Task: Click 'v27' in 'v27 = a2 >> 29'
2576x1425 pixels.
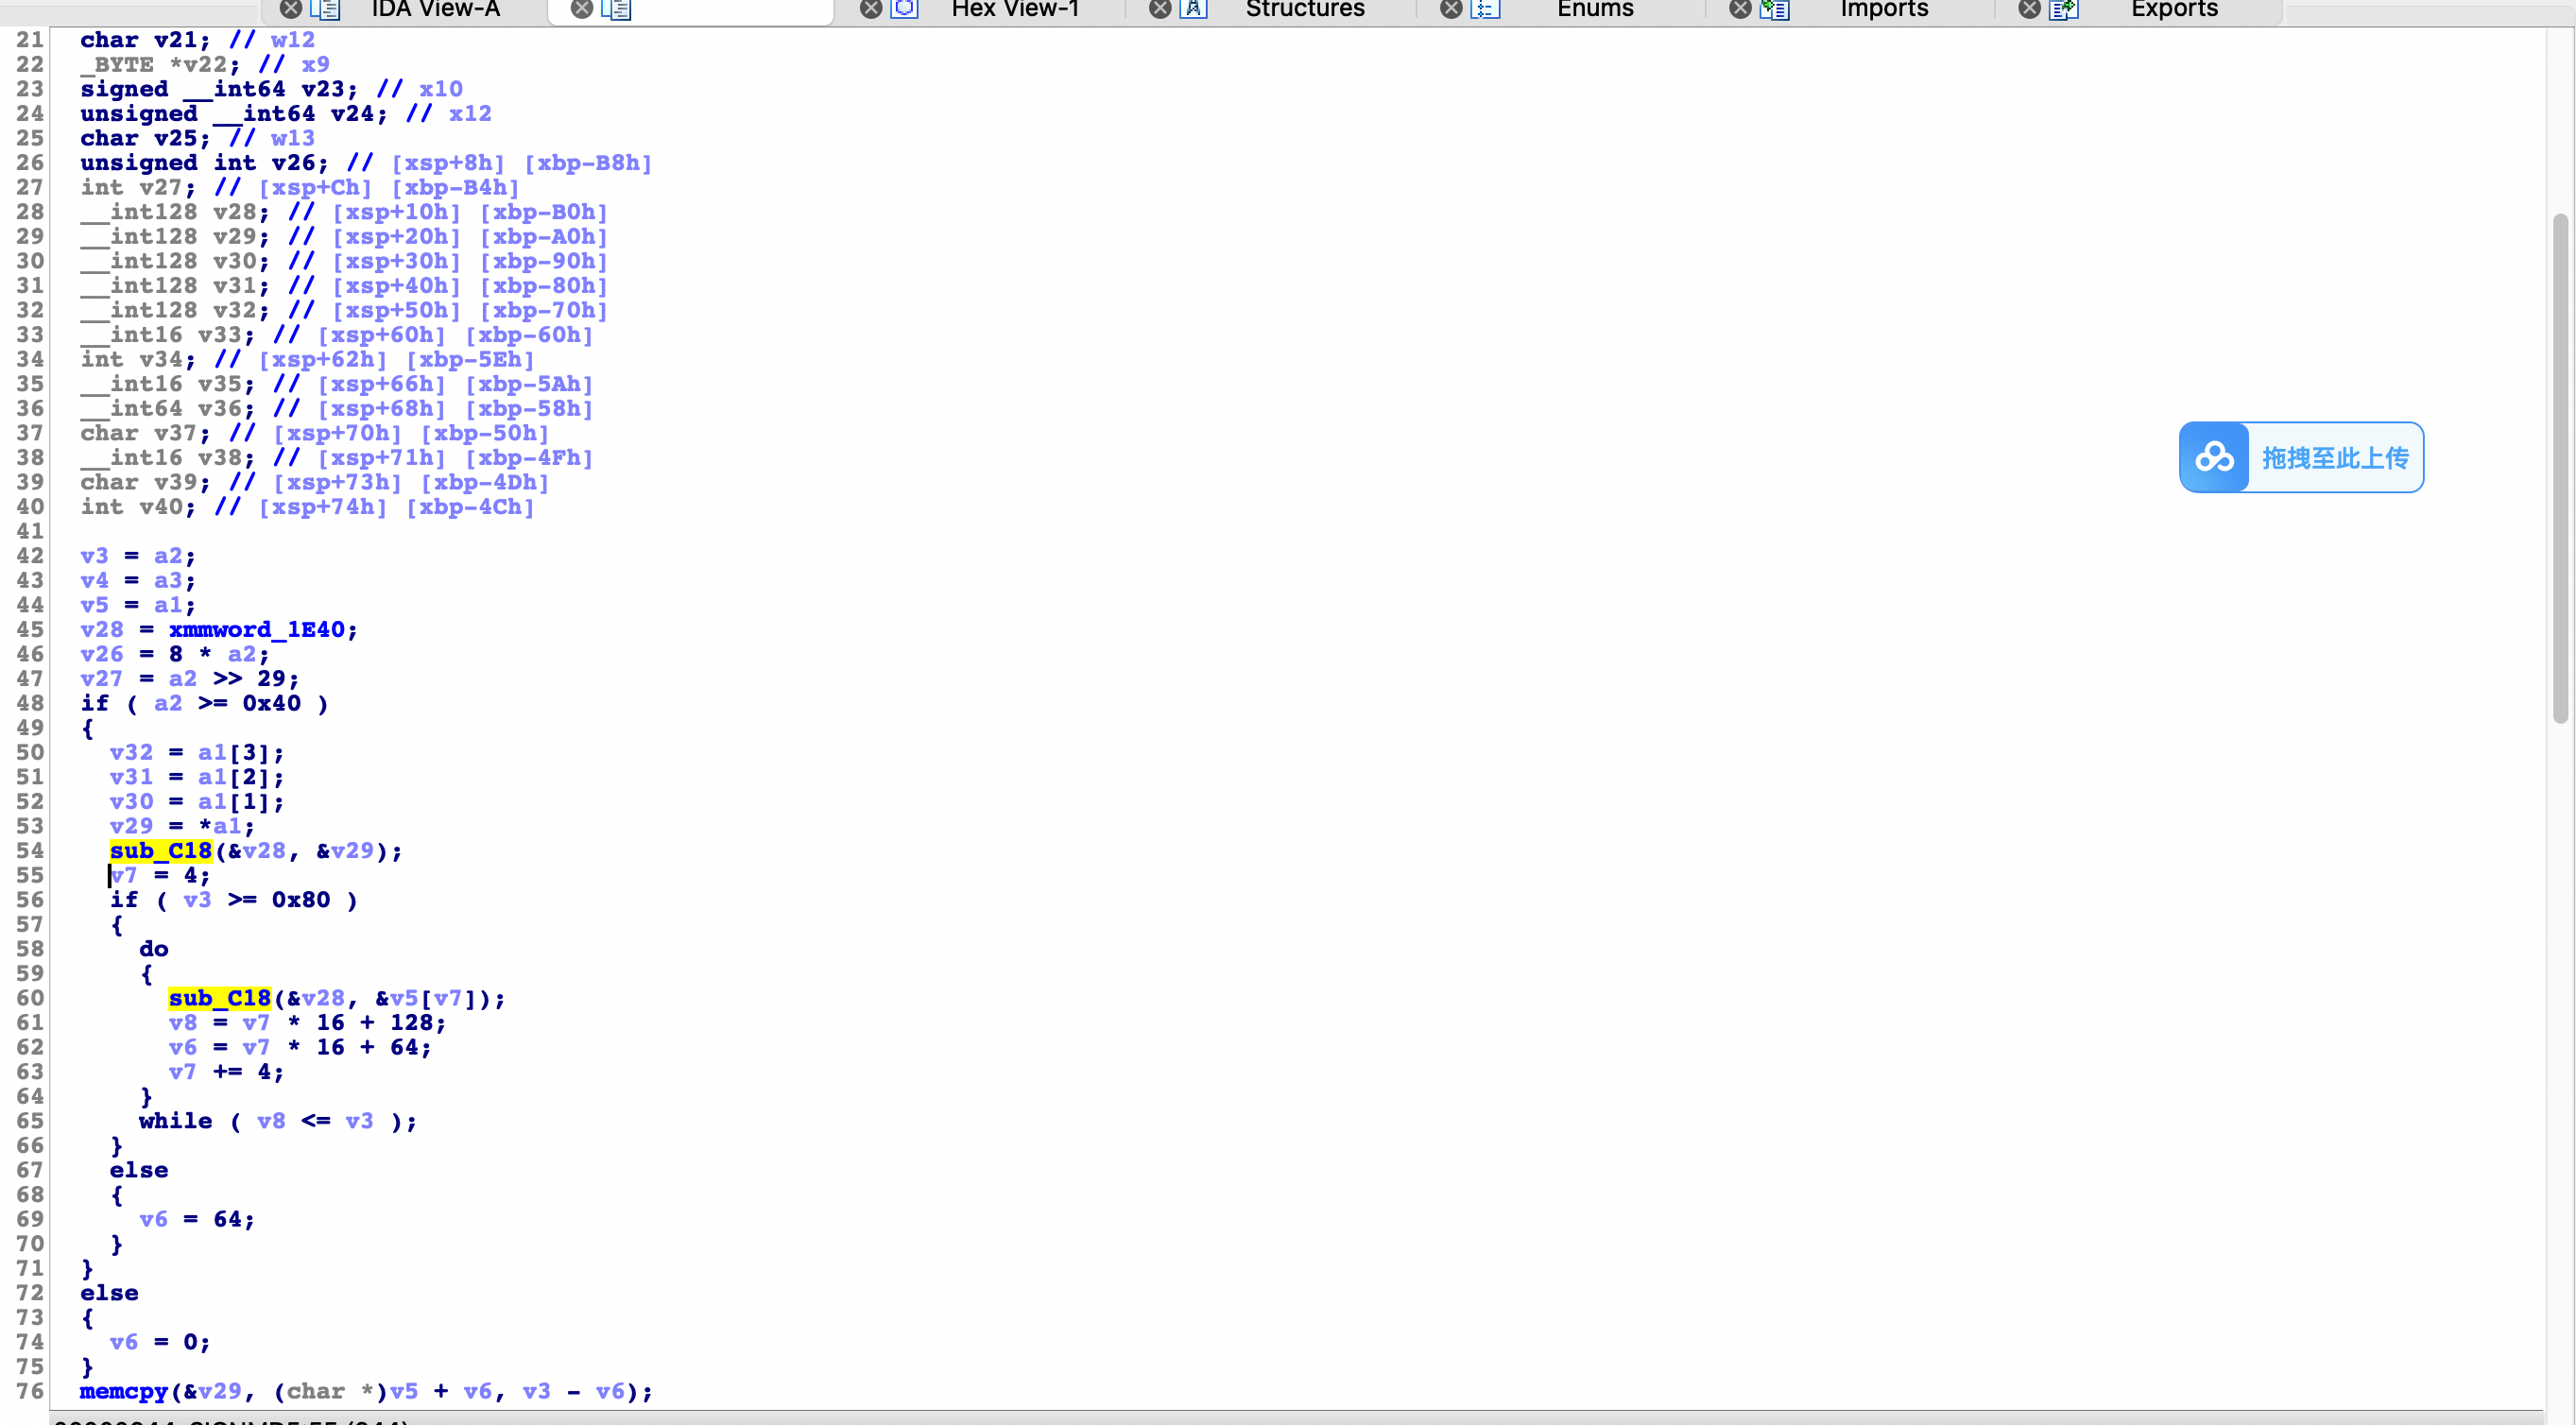Action: coord(102,678)
